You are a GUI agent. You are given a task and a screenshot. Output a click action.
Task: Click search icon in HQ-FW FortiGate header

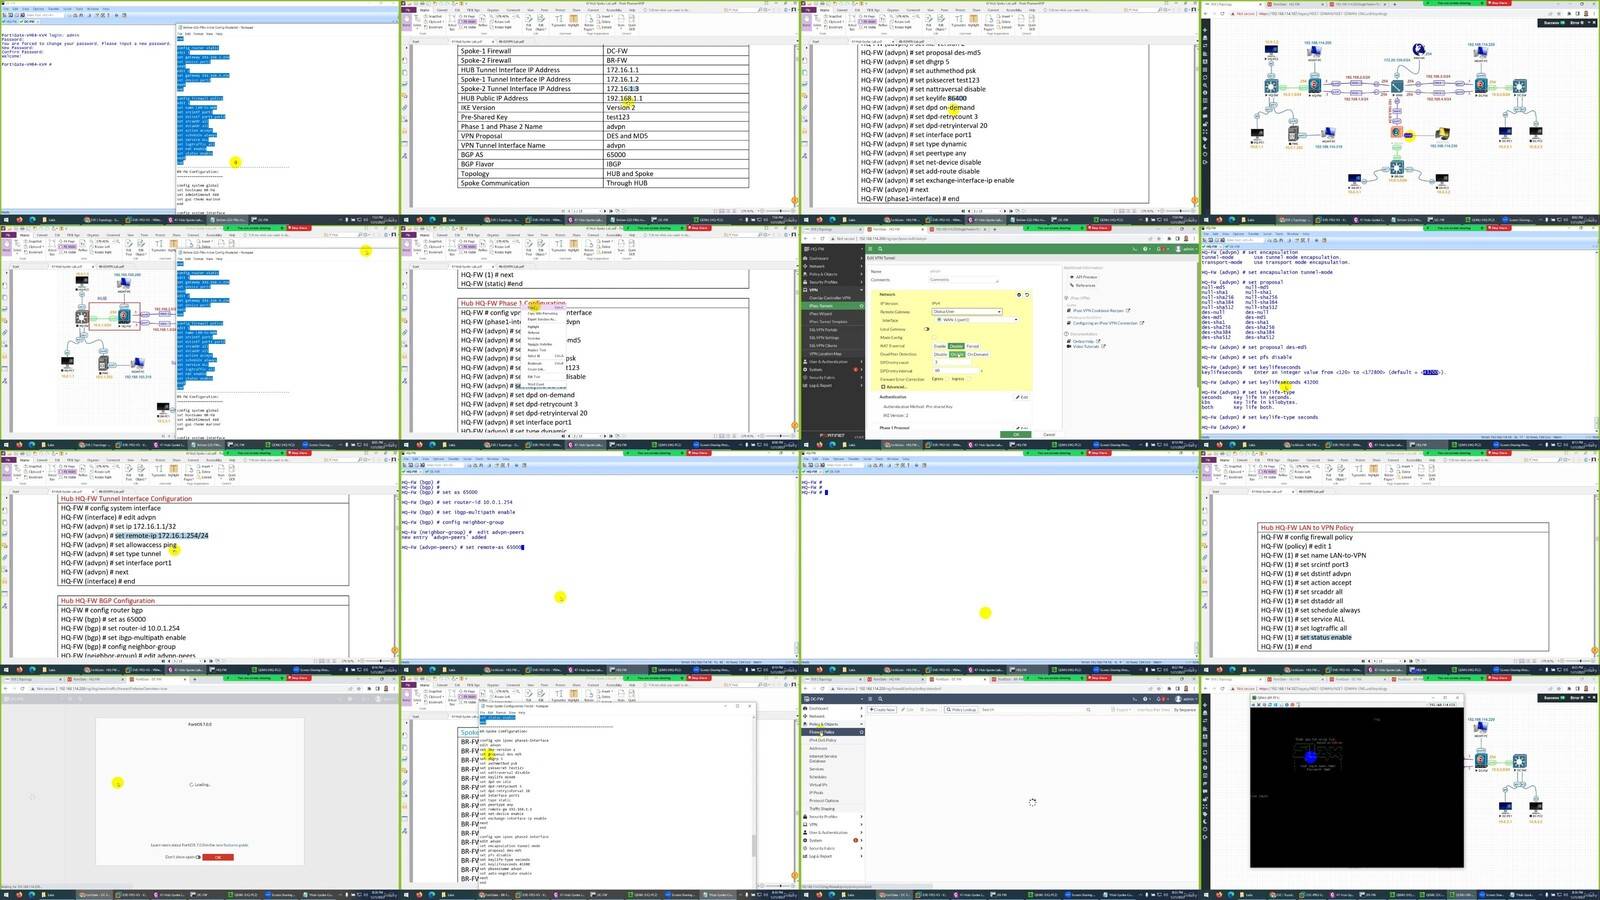(880, 249)
